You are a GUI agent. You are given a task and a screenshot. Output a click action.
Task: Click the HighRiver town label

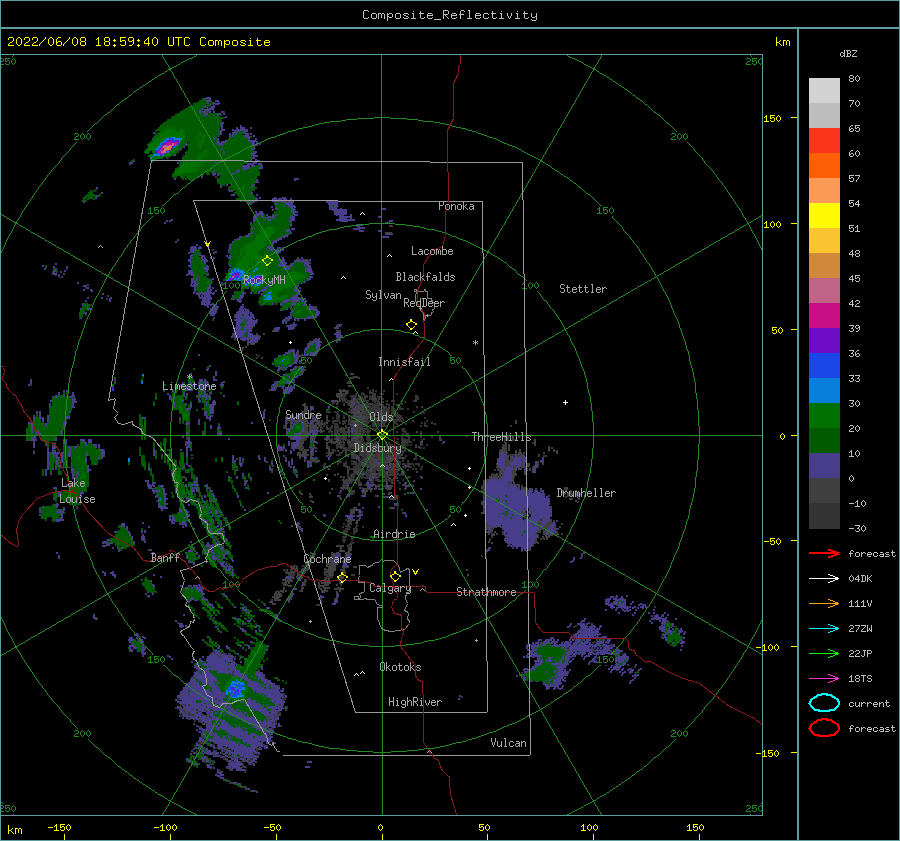click(x=415, y=702)
